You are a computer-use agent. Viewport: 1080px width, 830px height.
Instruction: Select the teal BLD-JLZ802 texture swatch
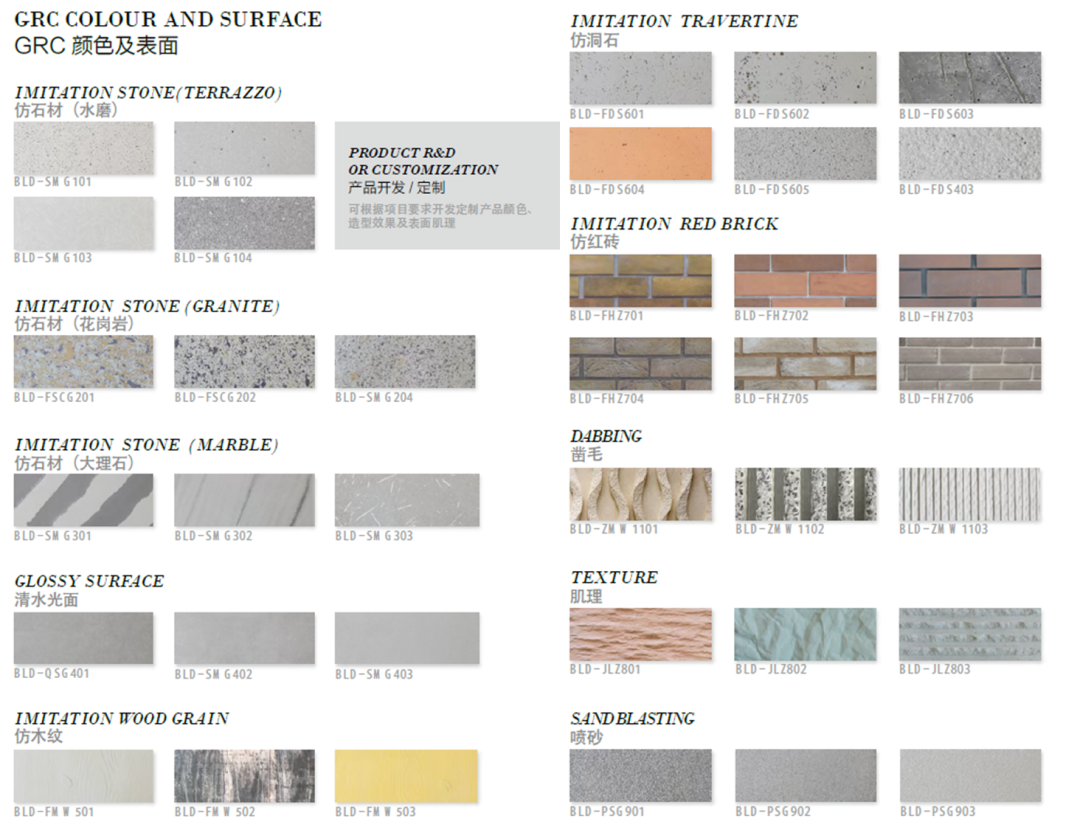pos(805,634)
